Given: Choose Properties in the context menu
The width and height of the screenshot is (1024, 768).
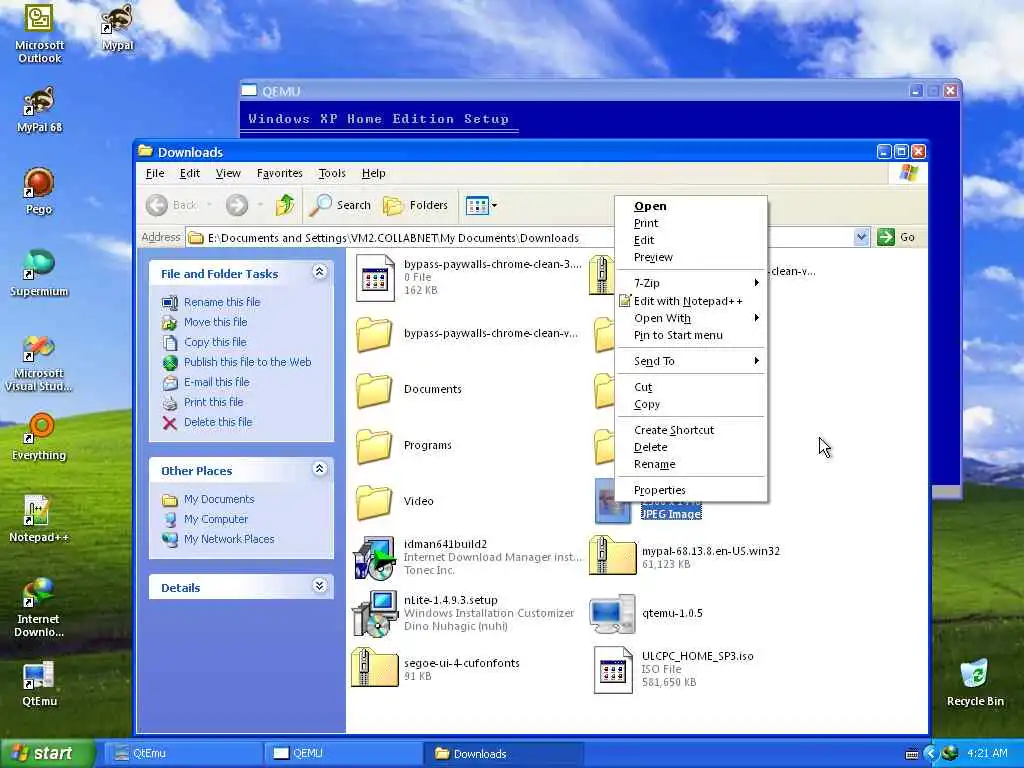Looking at the screenshot, I should pyautogui.click(x=691, y=490).
